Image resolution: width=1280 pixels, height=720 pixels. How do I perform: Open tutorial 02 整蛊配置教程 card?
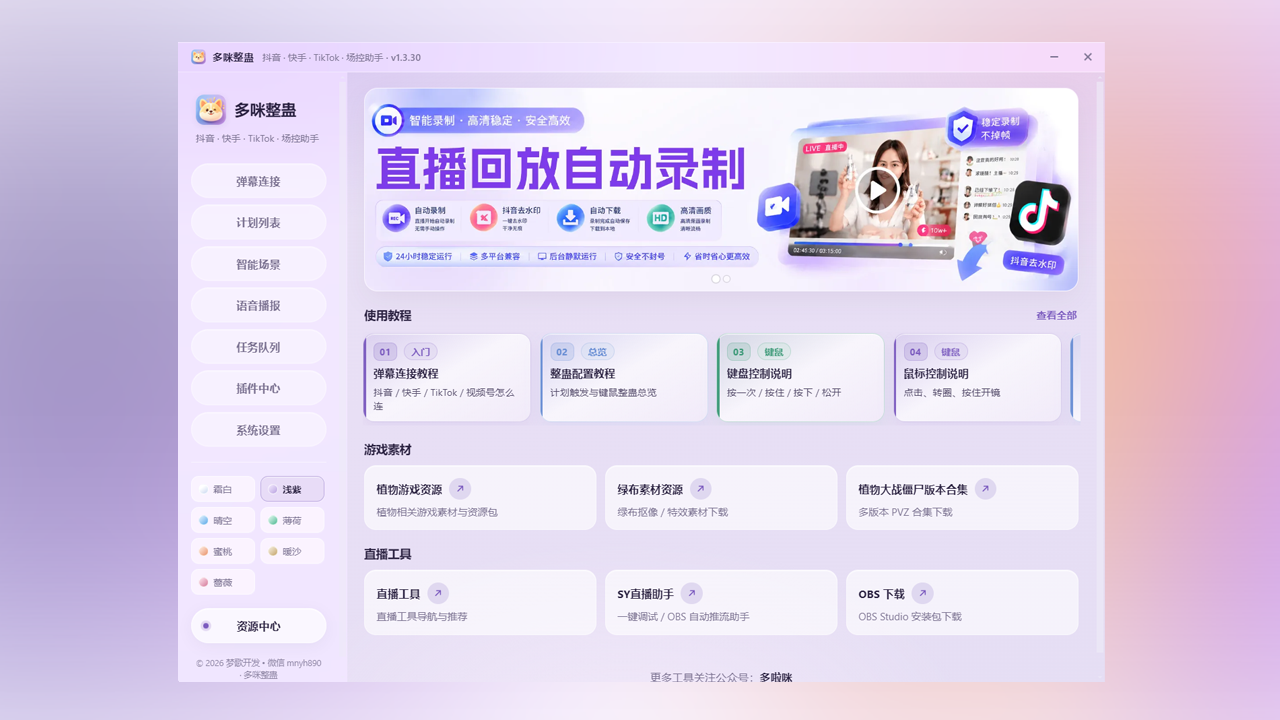623,377
